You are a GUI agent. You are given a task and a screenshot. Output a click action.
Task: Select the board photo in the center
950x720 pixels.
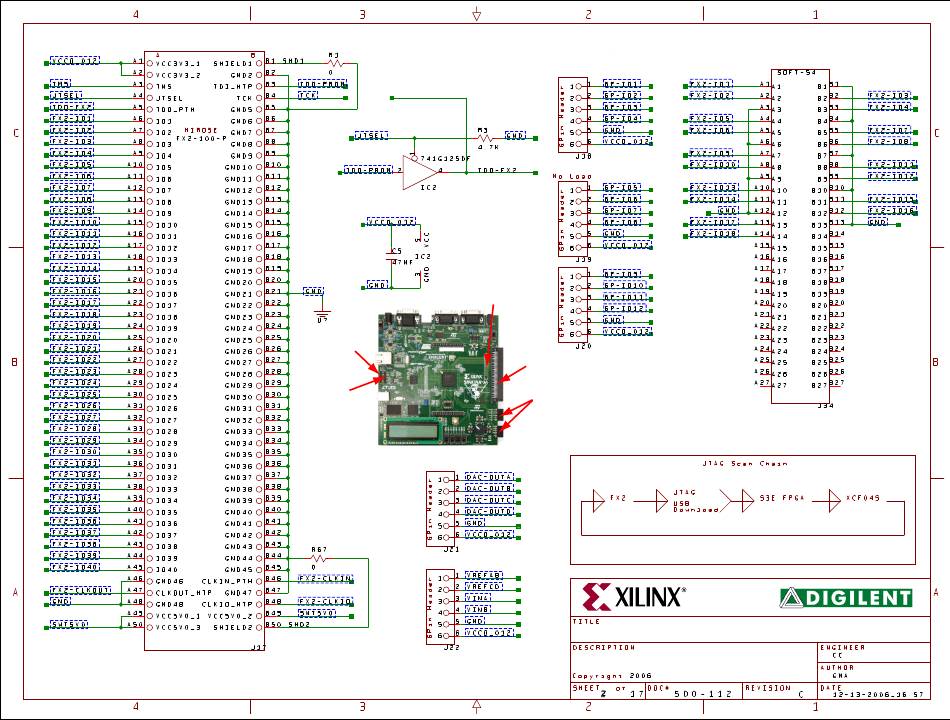pyautogui.click(x=440, y=377)
